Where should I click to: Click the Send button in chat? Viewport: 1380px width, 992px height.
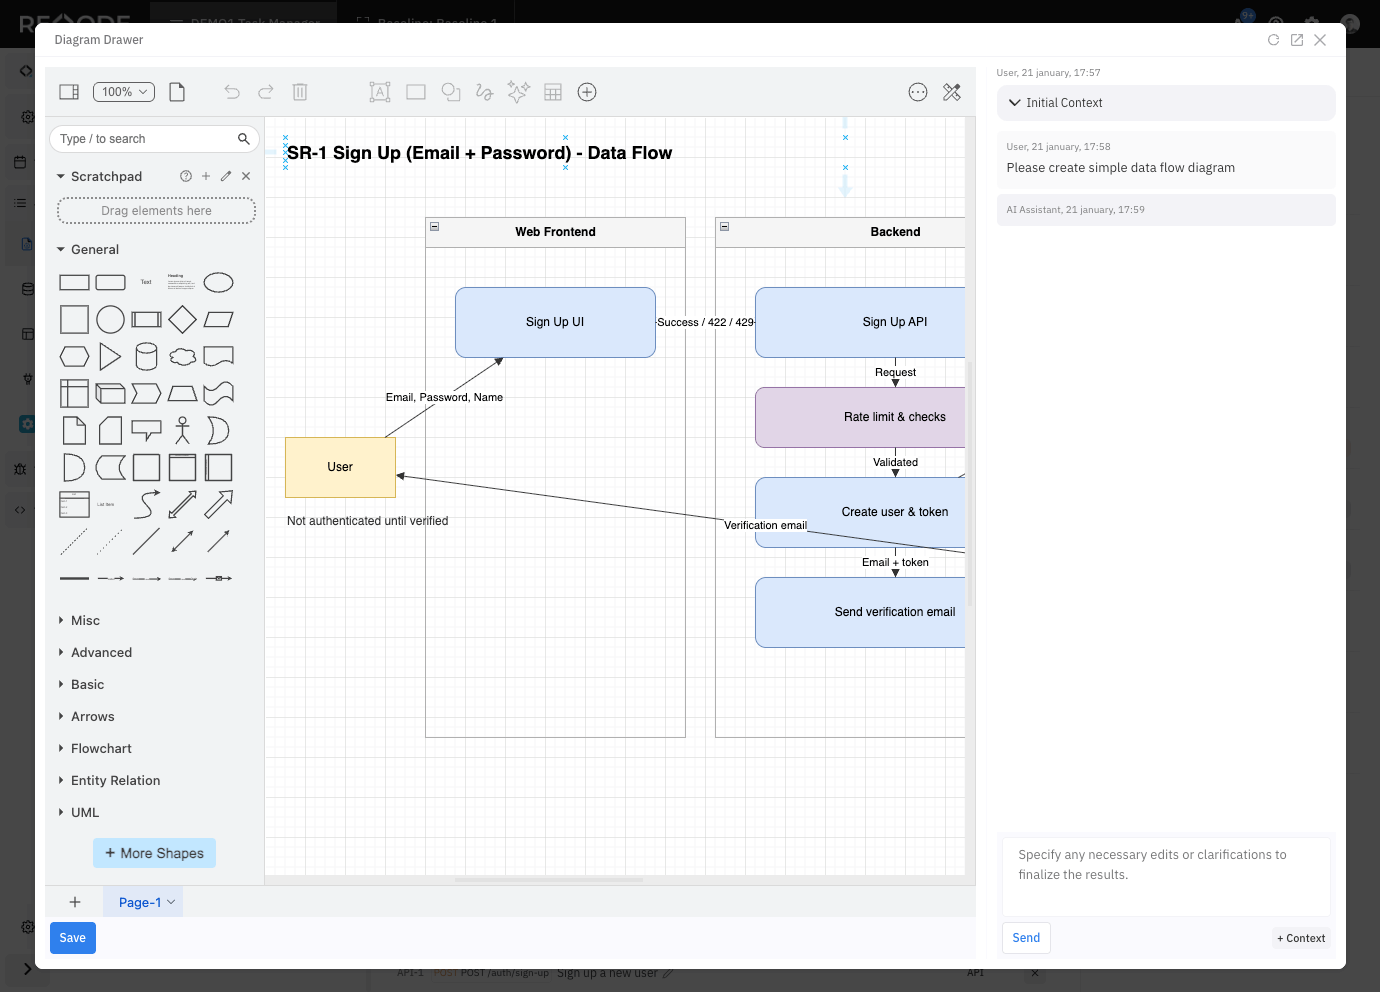pos(1026,938)
